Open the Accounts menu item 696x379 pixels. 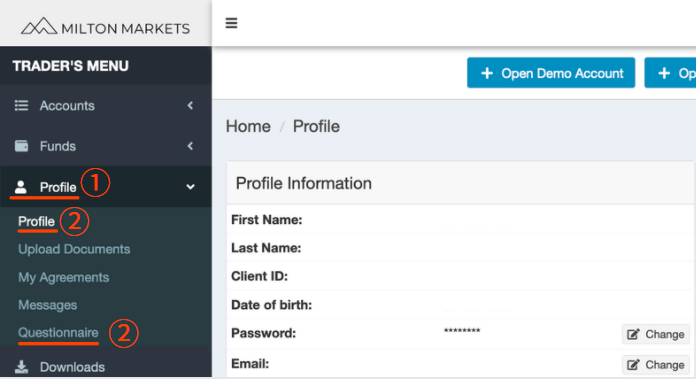[106, 106]
